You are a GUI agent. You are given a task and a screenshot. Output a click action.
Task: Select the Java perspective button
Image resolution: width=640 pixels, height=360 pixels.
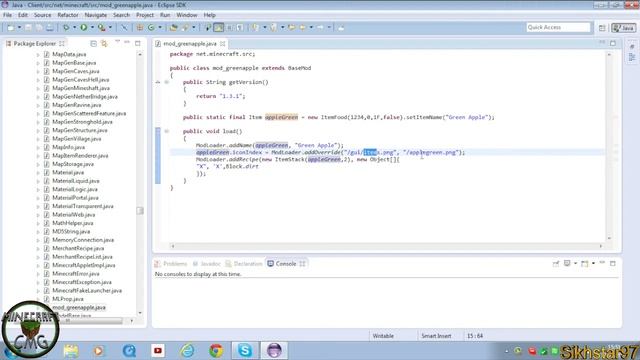click(x=623, y=27)
